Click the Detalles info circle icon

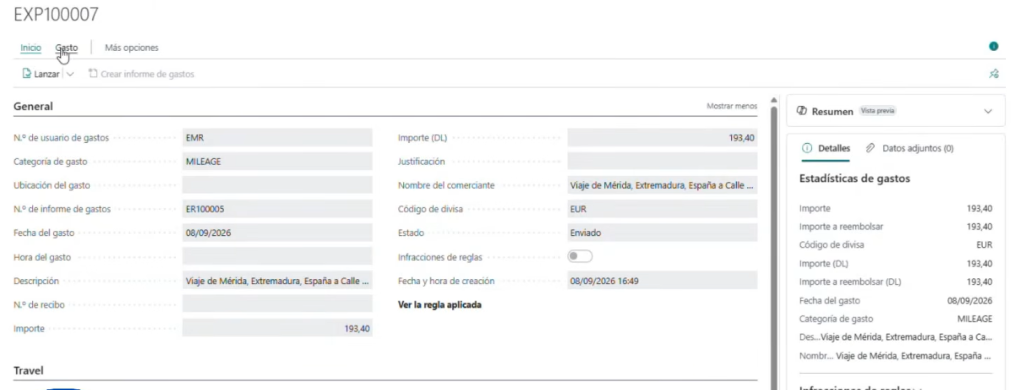pos(807,148)
